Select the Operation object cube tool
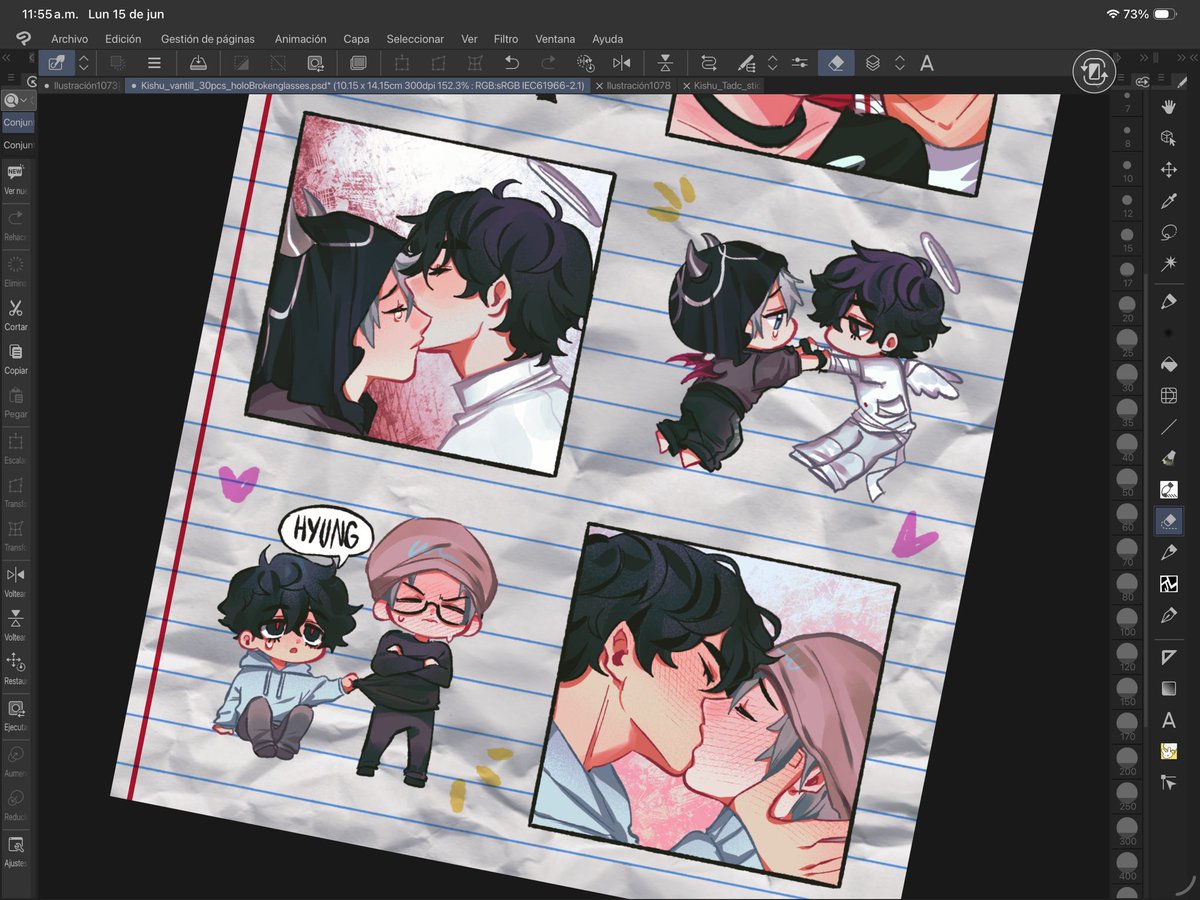The width and height of the screenshot is (1200, 900). pyautogui.click(x=1168, y=138)
